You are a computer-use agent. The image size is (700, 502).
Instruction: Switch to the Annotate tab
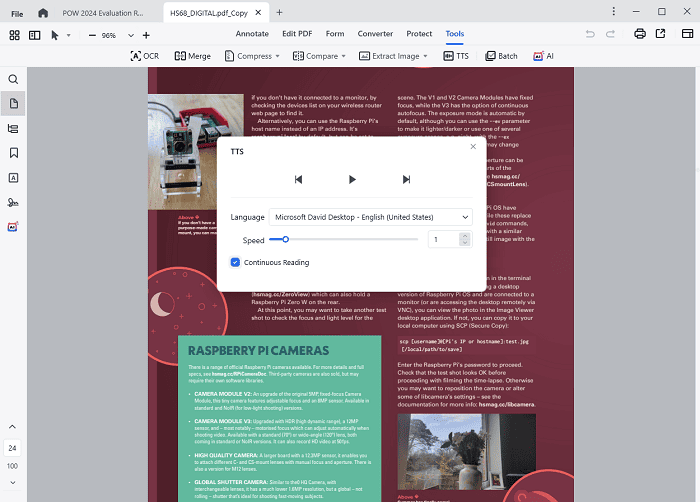coord(252,34)
